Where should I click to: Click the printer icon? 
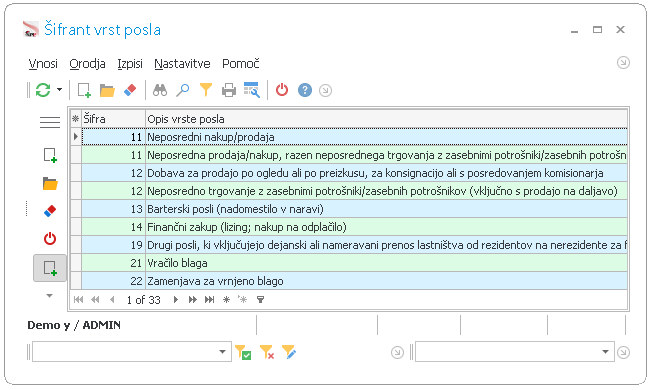[229, 90]
